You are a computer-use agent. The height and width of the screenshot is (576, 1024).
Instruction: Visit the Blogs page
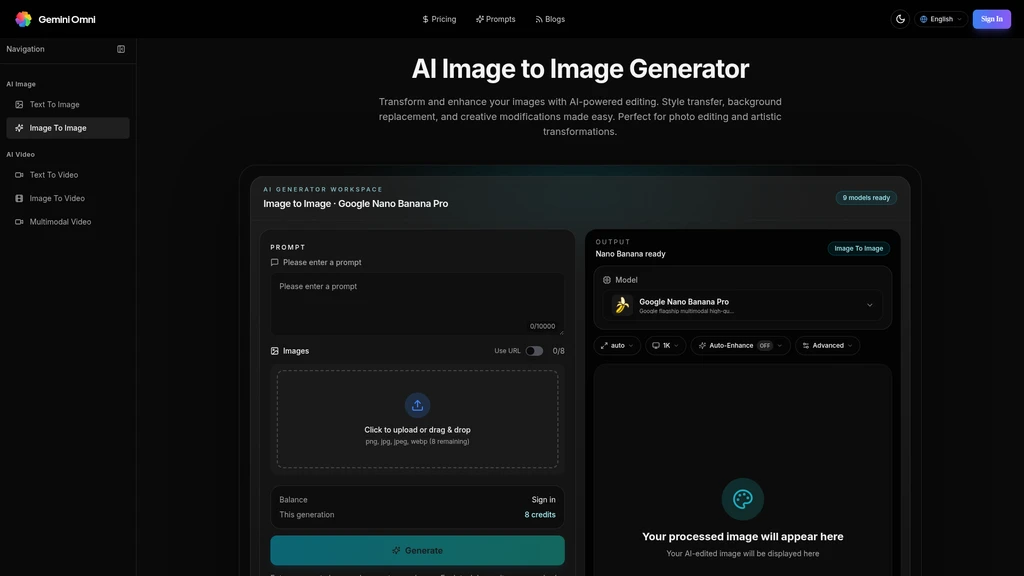point(550,19)
